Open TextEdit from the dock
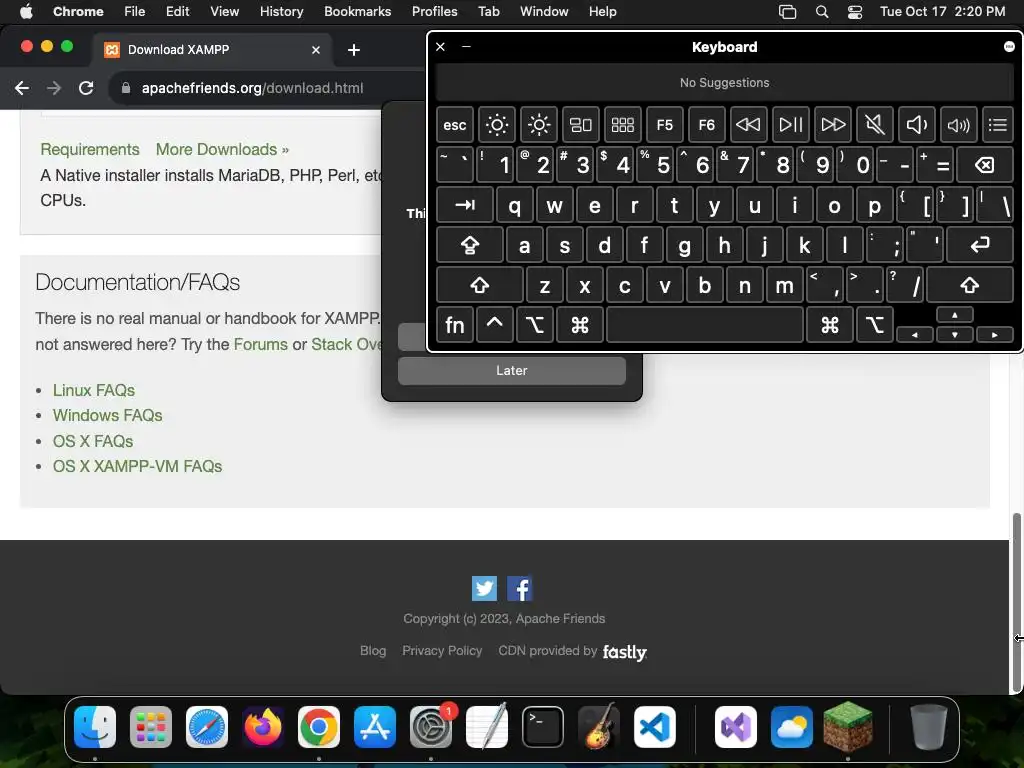The height and width of the screenshot is (768, 1024). [487, 727]
